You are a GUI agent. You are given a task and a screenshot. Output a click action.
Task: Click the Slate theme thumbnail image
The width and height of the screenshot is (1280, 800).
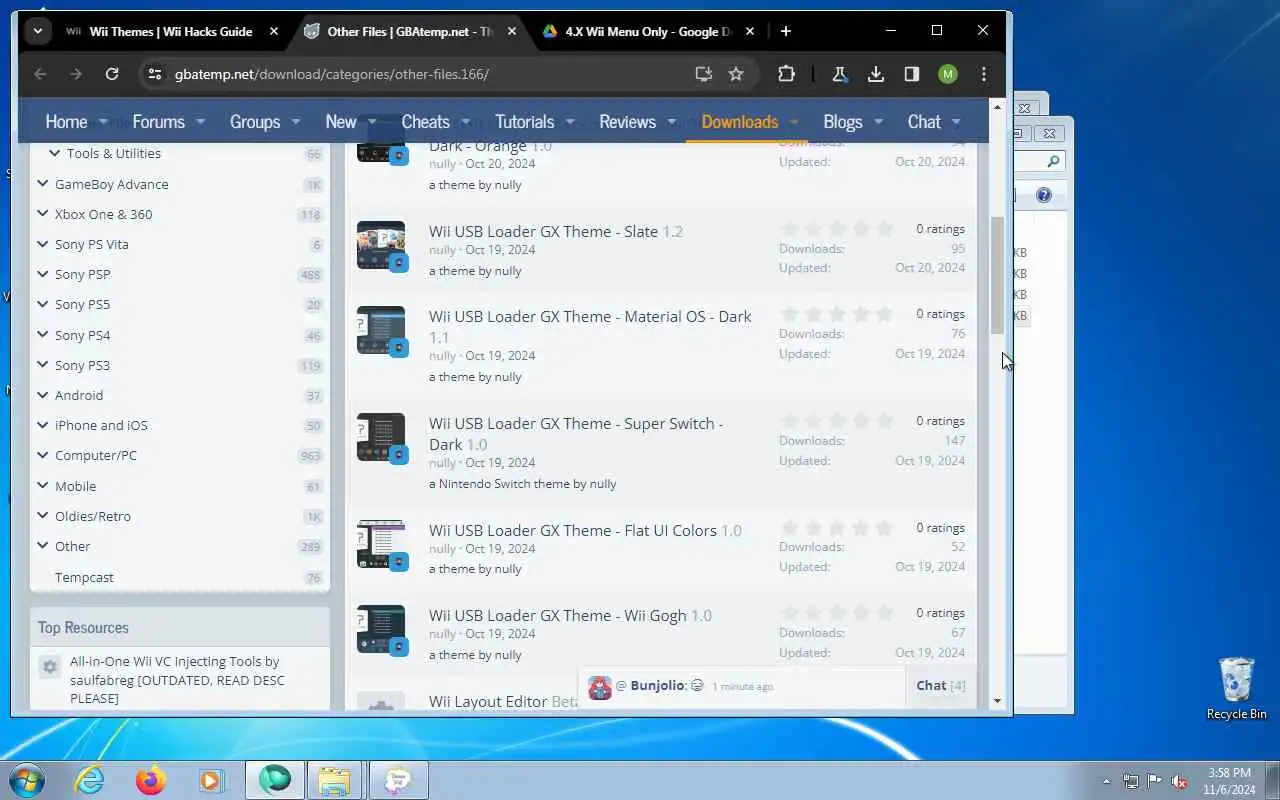click(x=381, y=245)
